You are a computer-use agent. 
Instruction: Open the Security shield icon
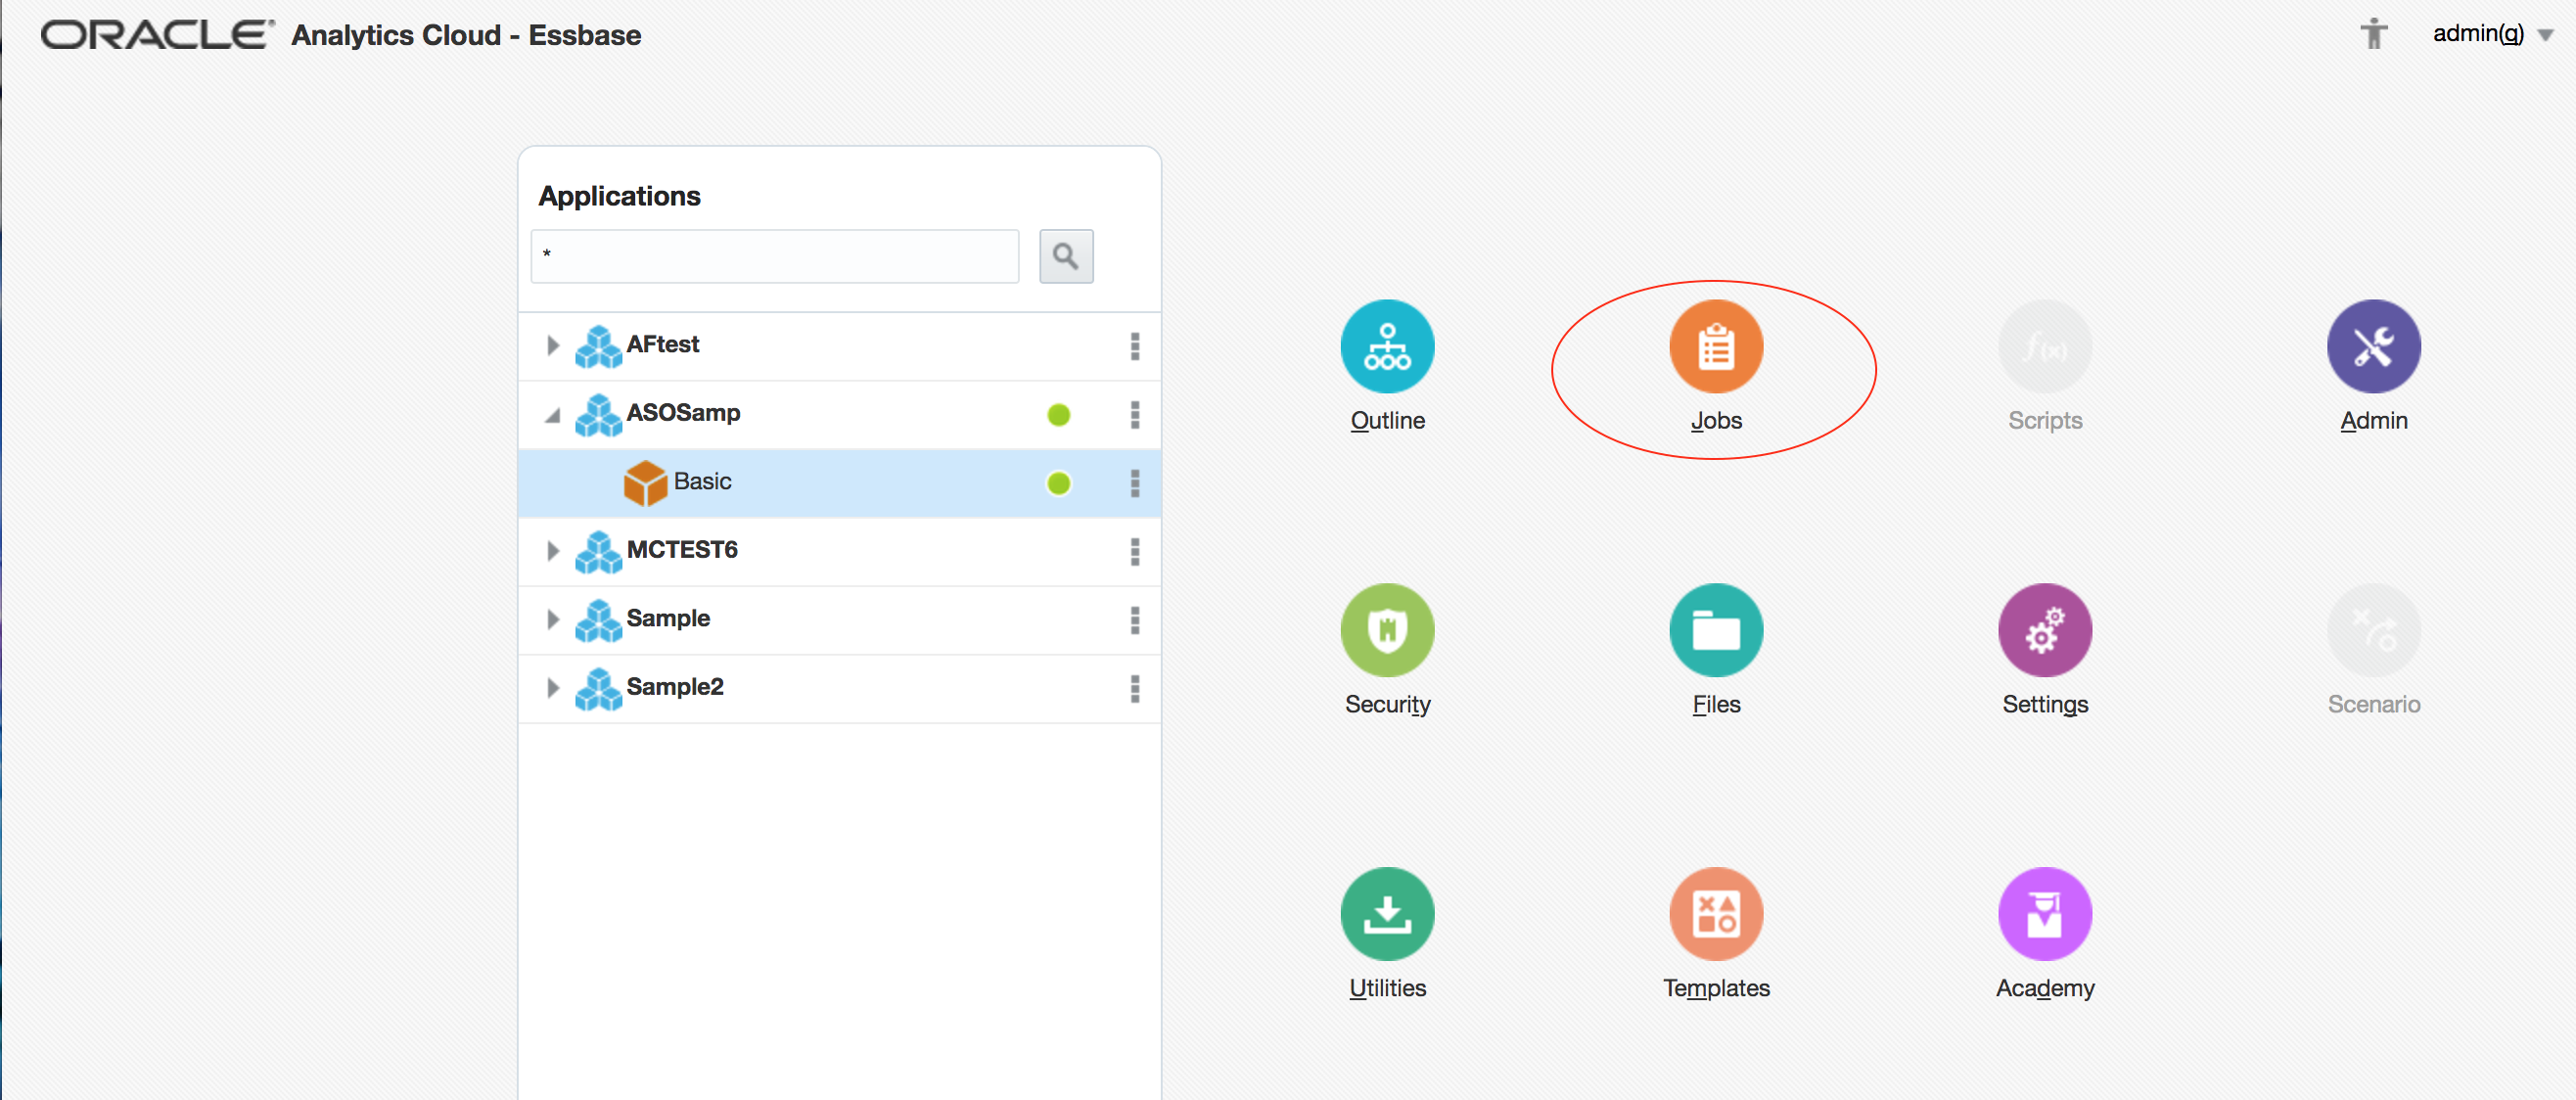point(1387,631)
